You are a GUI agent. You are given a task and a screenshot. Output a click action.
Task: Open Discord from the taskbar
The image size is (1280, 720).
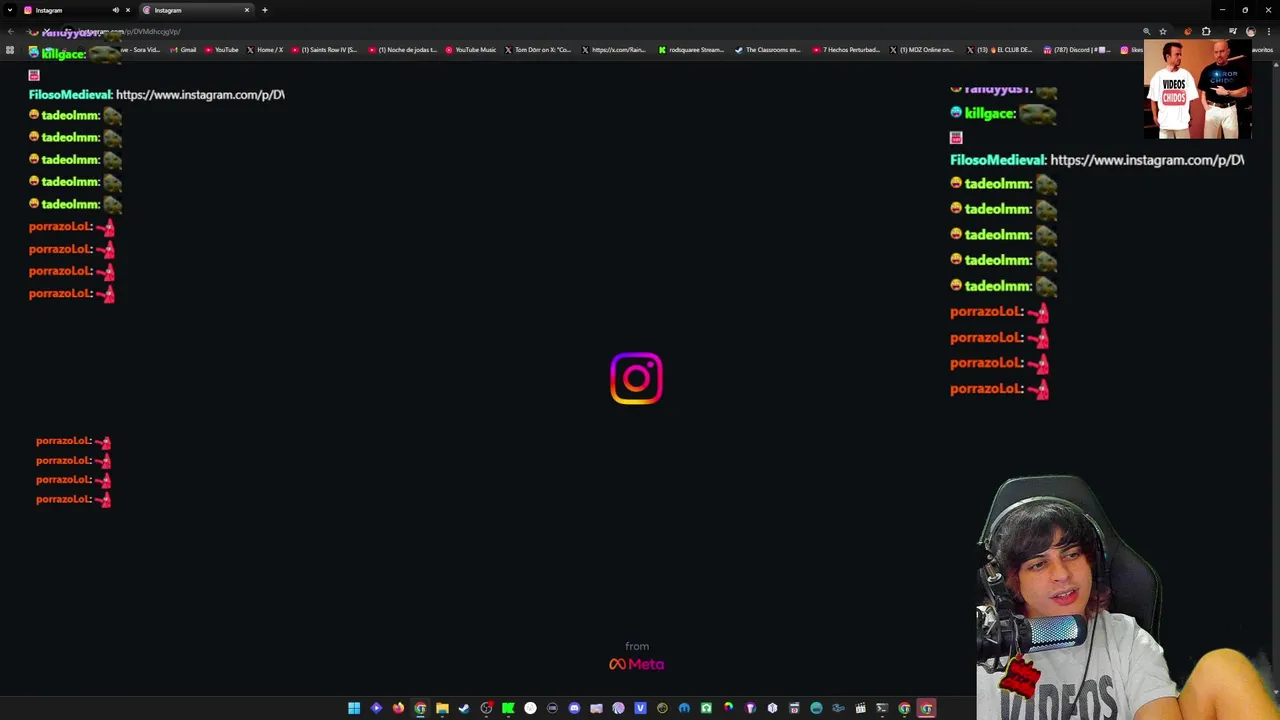pyautogui.click(x=574, y=709)
